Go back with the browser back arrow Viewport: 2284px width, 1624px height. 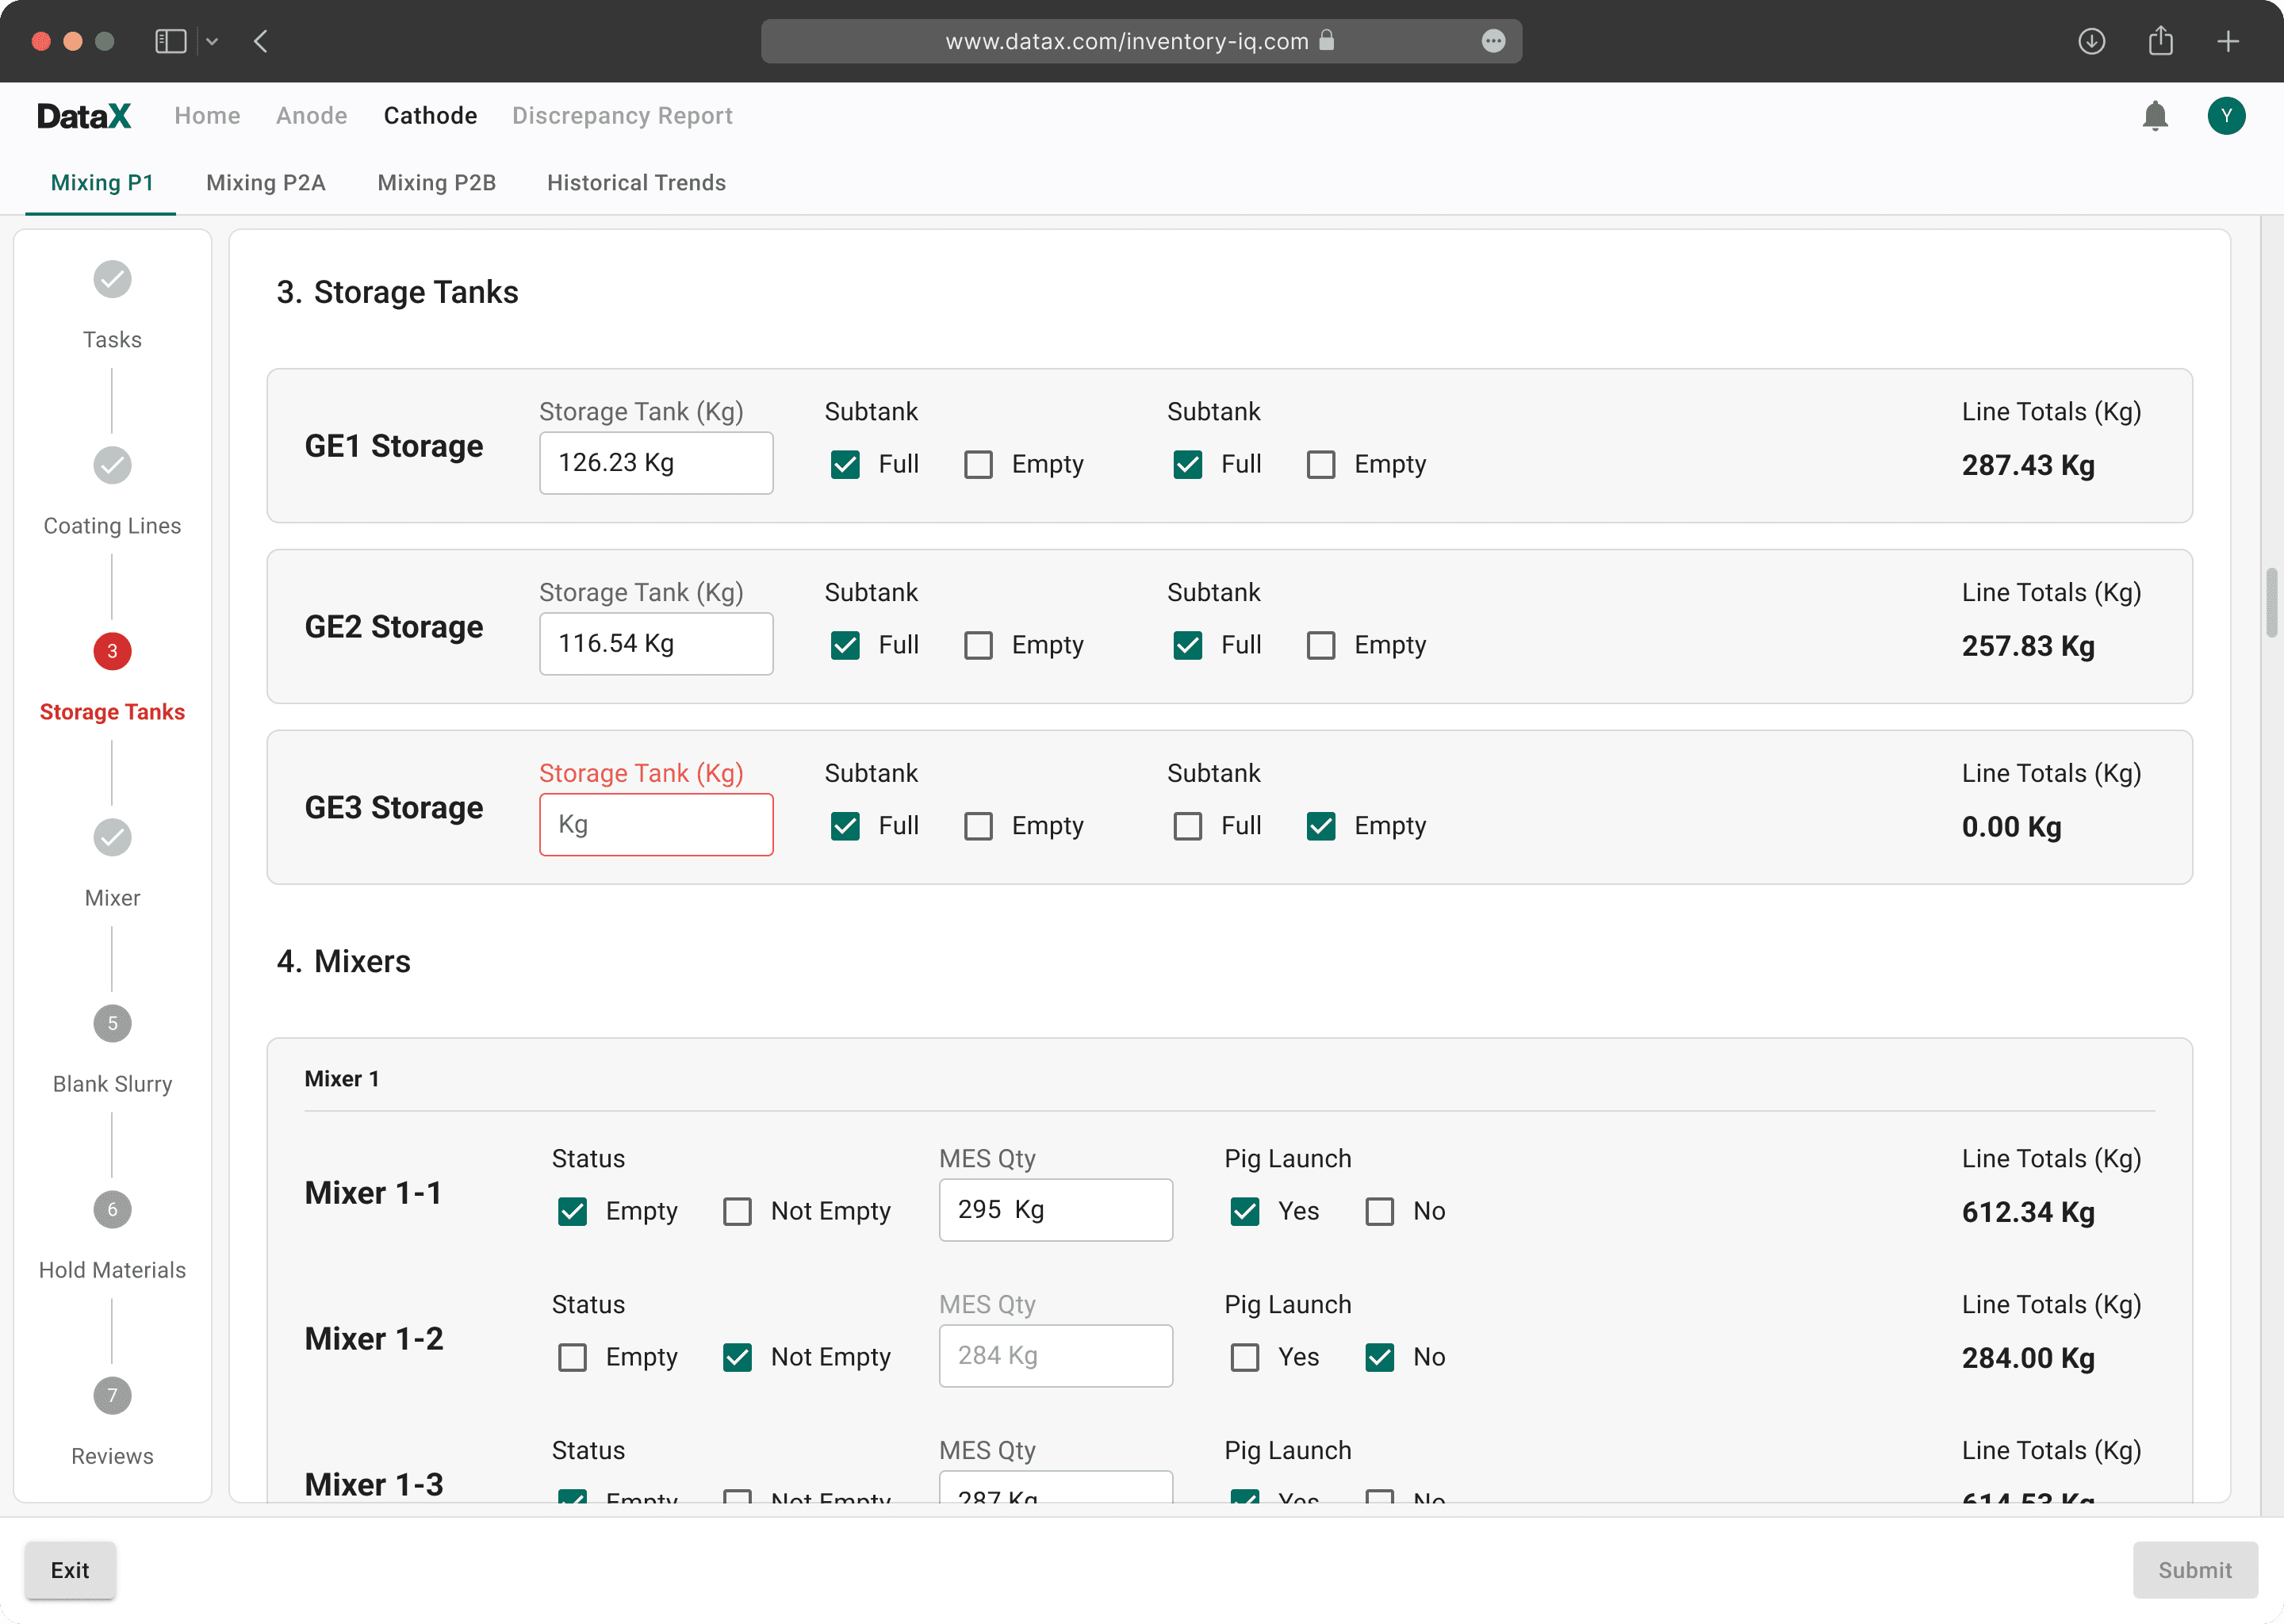click(261, 41)
